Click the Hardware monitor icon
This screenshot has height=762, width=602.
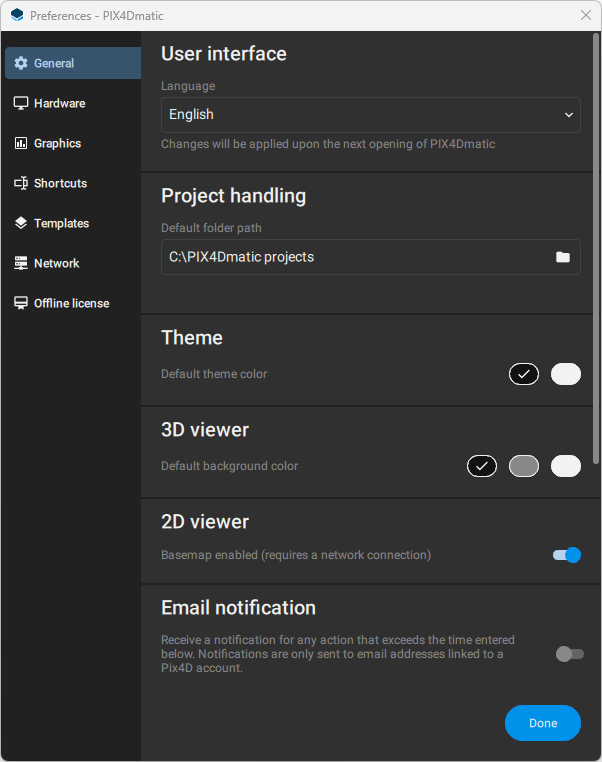pos(21,103)
